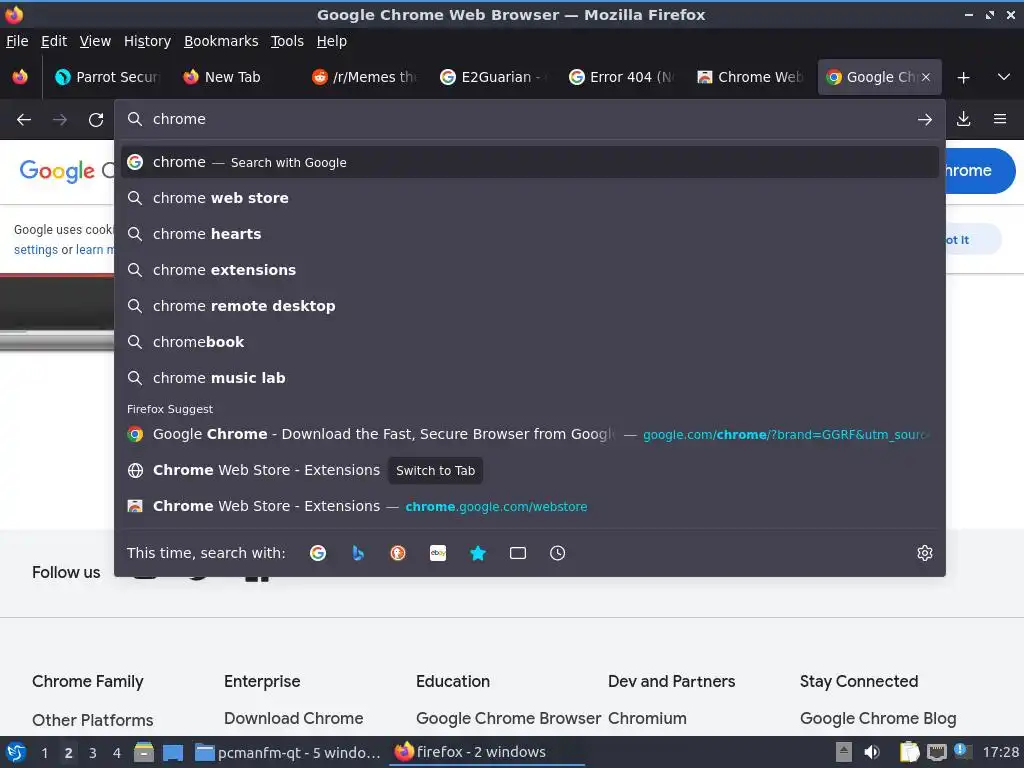The image size is (1024, 768).
Task: Open Firefox View from the tab bar
Action: [x=20, y=77]
